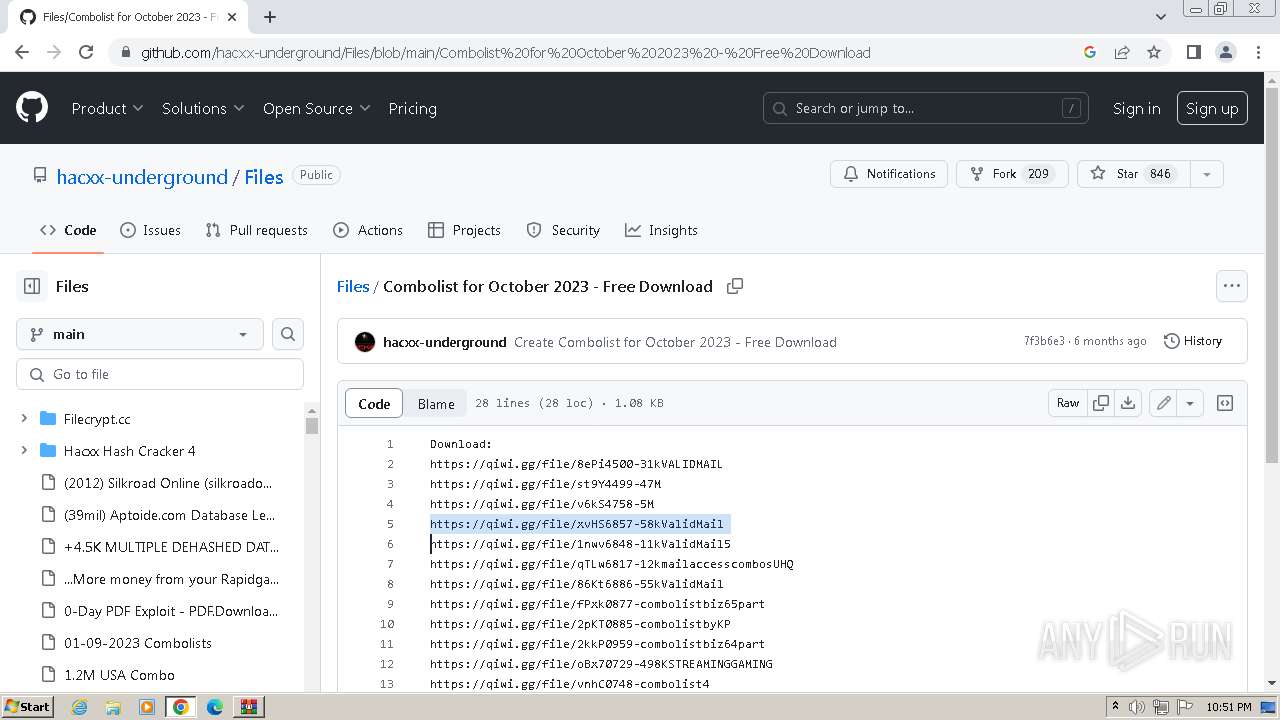Open more file actions ellipsis button
This screenshot has width=1280, height=720.
[x=1232, y=286]
